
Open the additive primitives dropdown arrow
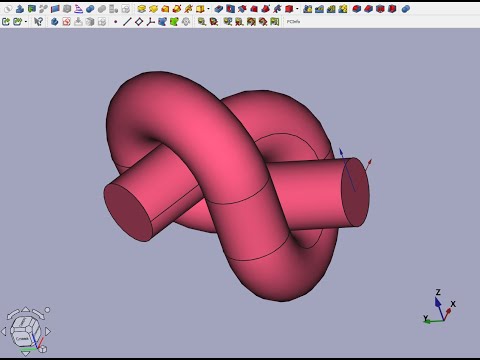tap(208, 9)
